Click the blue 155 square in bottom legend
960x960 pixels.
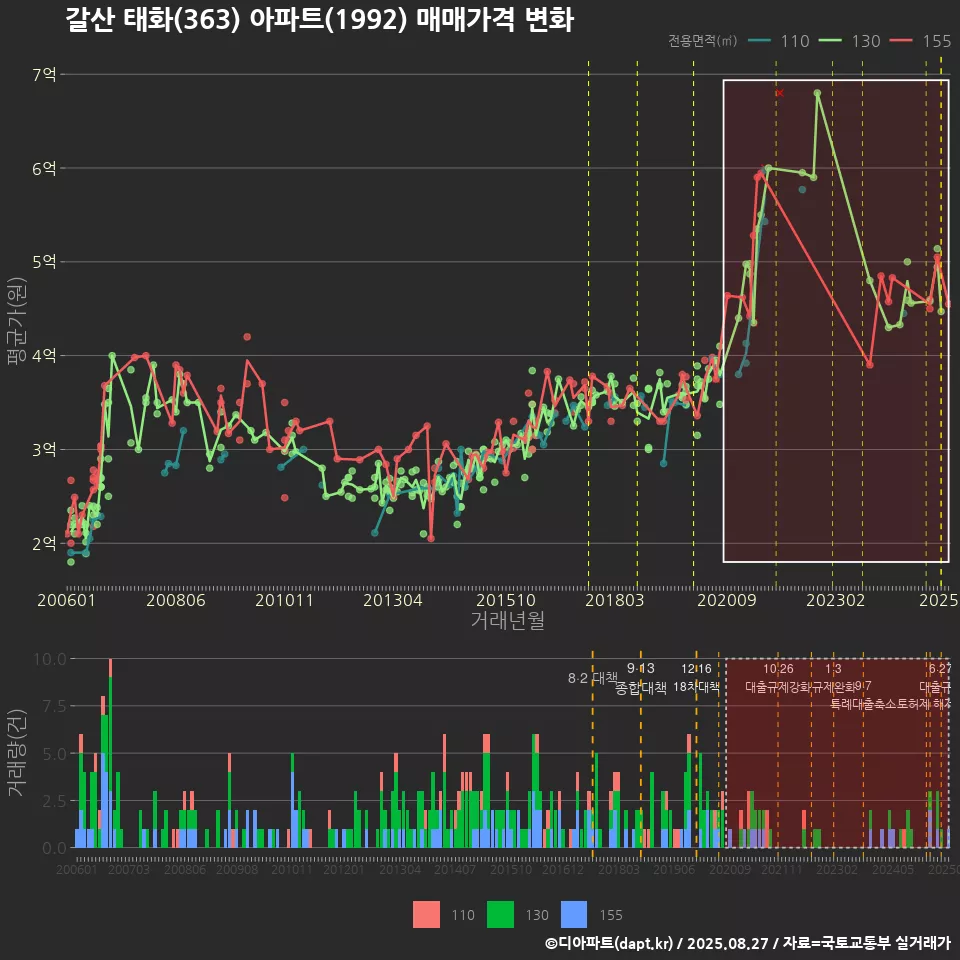tap(574, 914)
